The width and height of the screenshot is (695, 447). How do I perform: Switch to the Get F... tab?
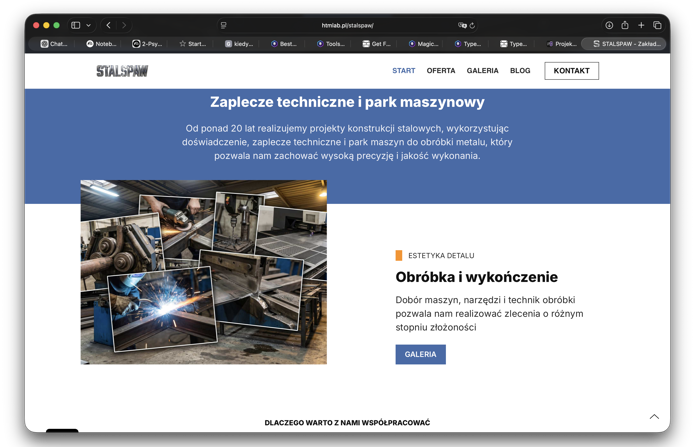377,43
